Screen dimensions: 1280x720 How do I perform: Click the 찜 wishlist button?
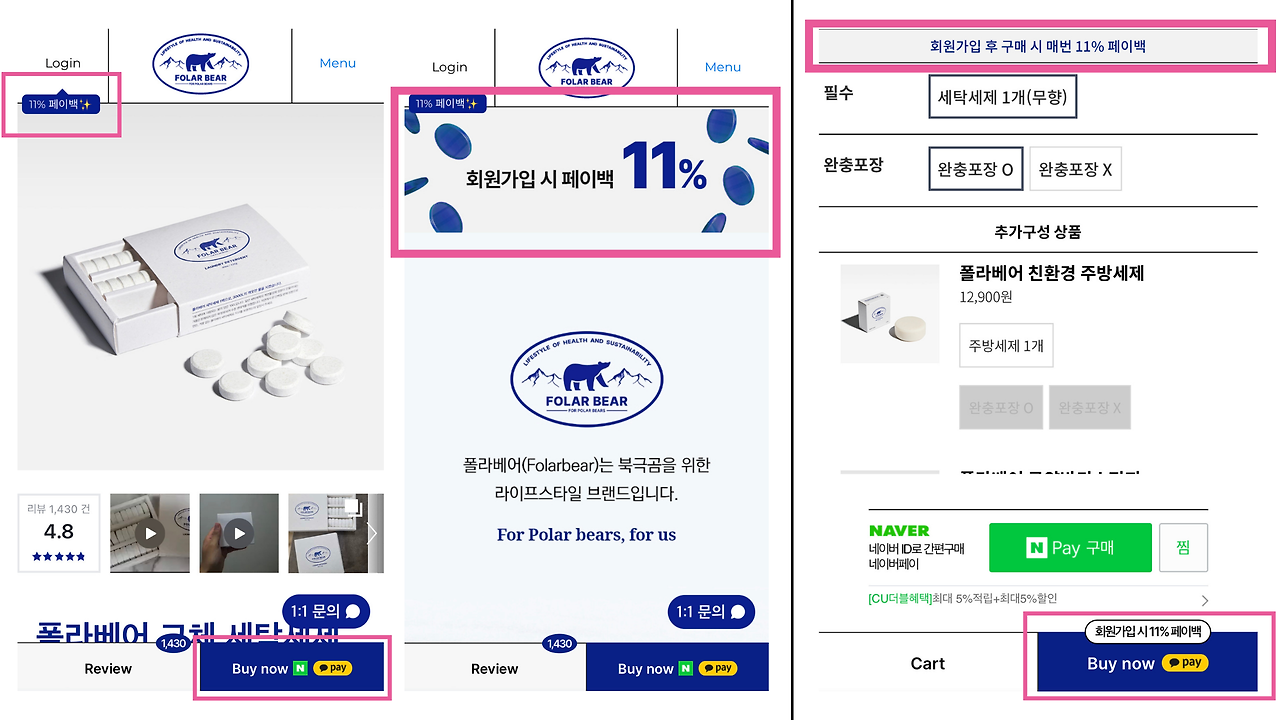coord(1183,548)
